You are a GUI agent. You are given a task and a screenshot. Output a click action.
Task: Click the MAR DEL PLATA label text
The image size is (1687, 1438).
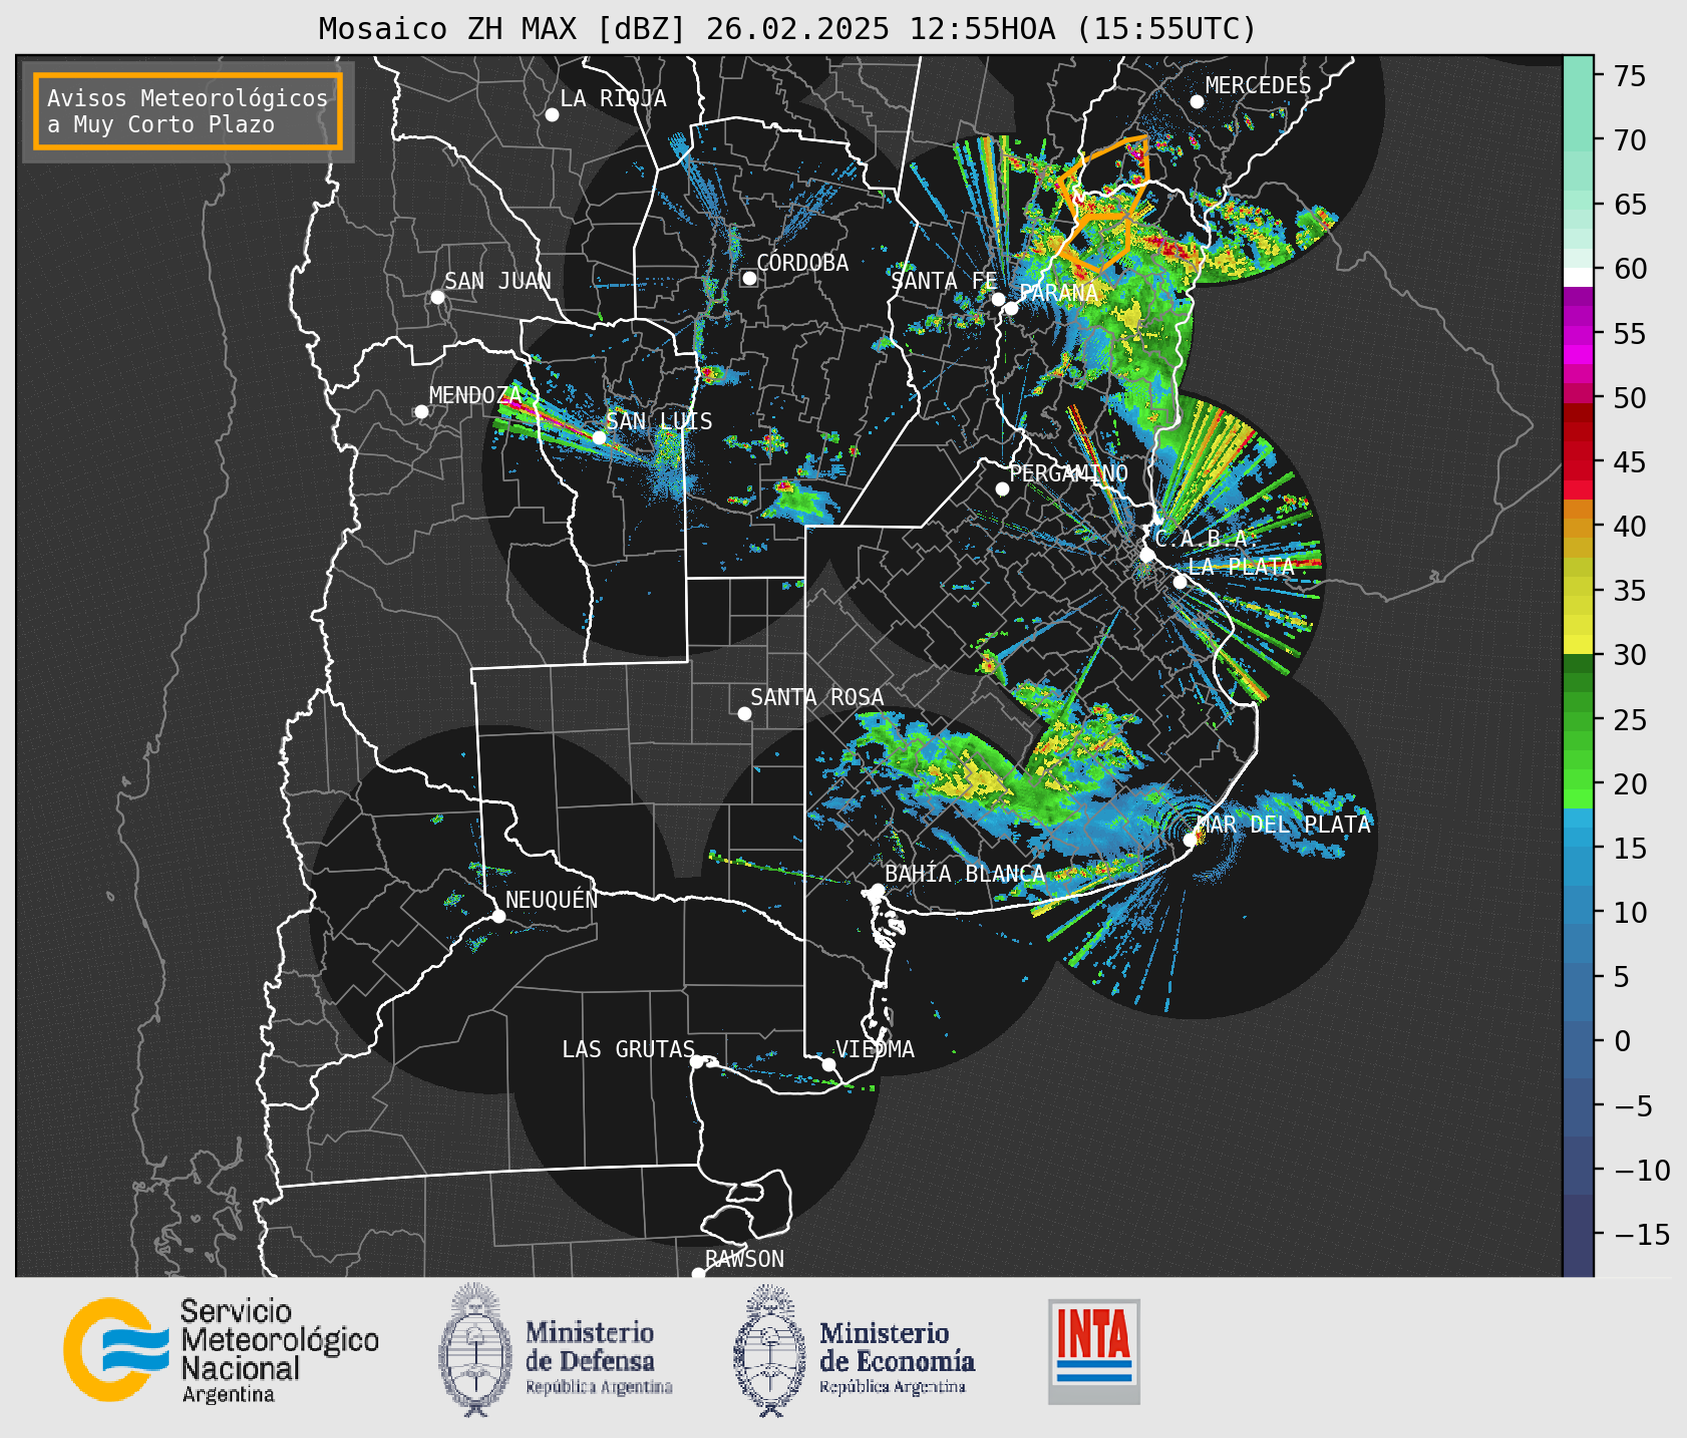coord(1284,824)
